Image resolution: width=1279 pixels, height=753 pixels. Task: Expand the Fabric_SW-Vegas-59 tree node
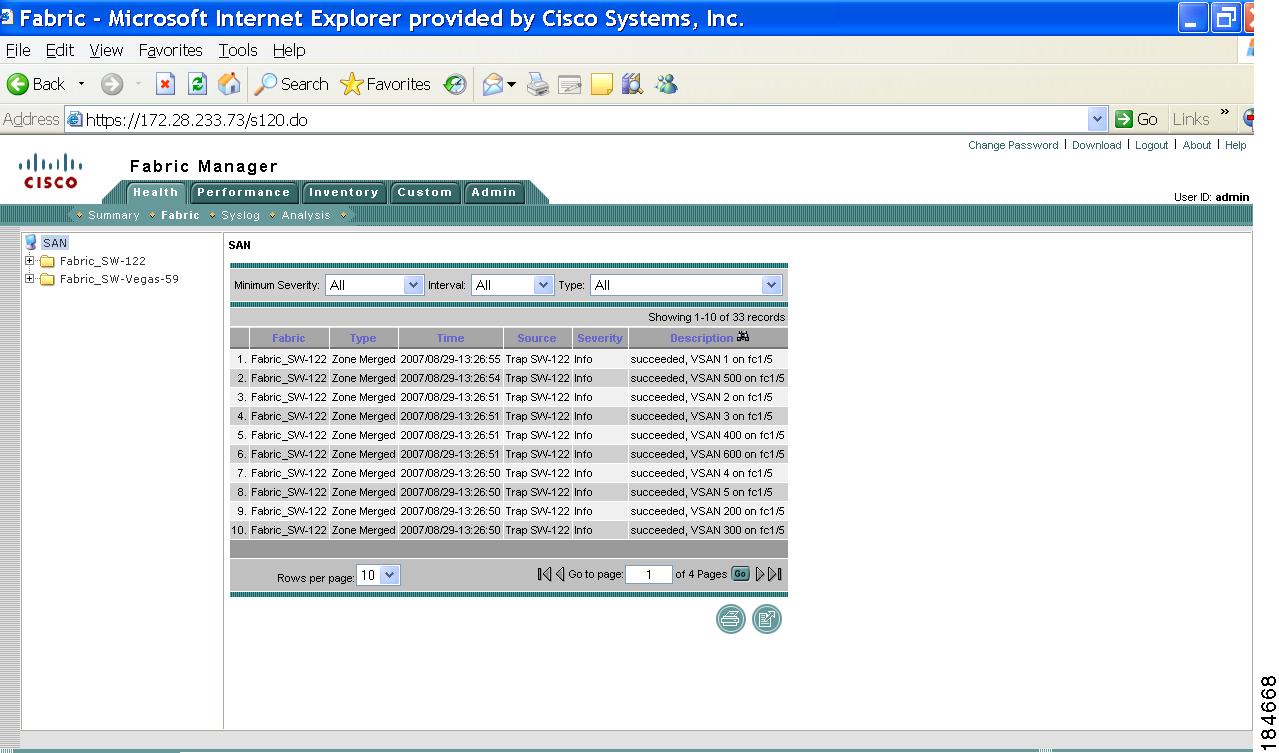click(x=30, y=279)
